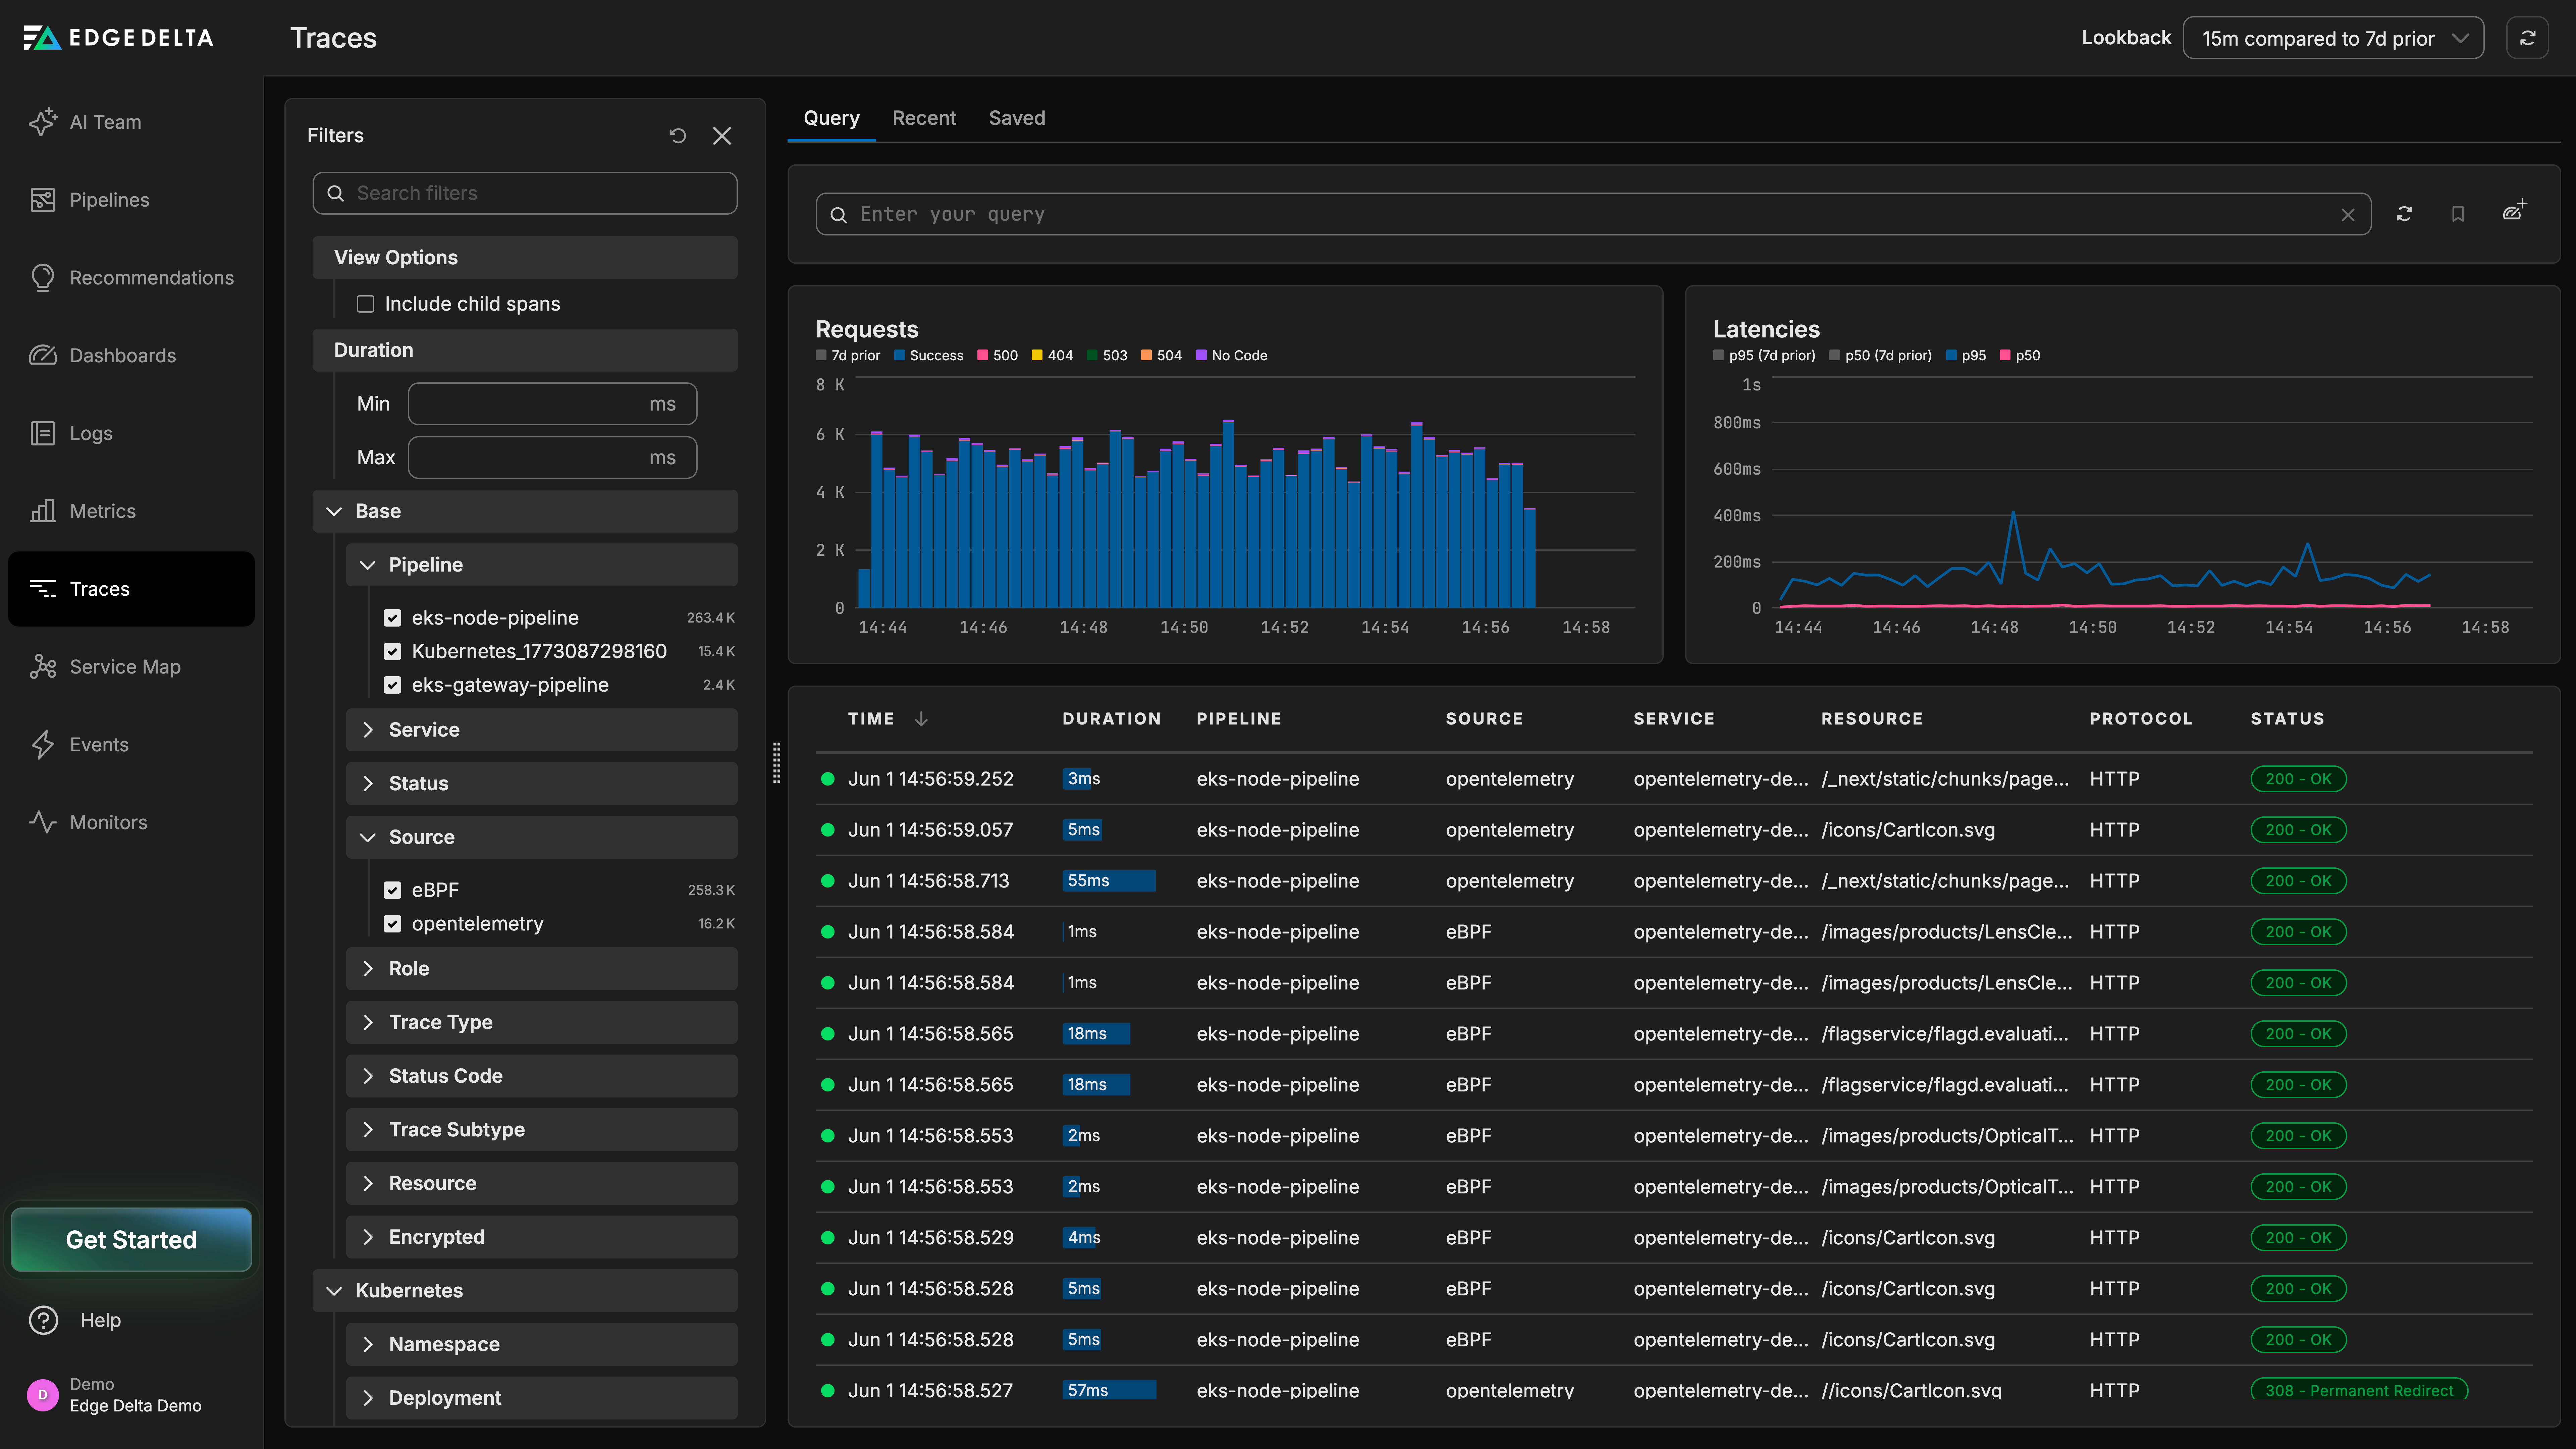Click the Help question mark icon

(x=43, y=1320)
